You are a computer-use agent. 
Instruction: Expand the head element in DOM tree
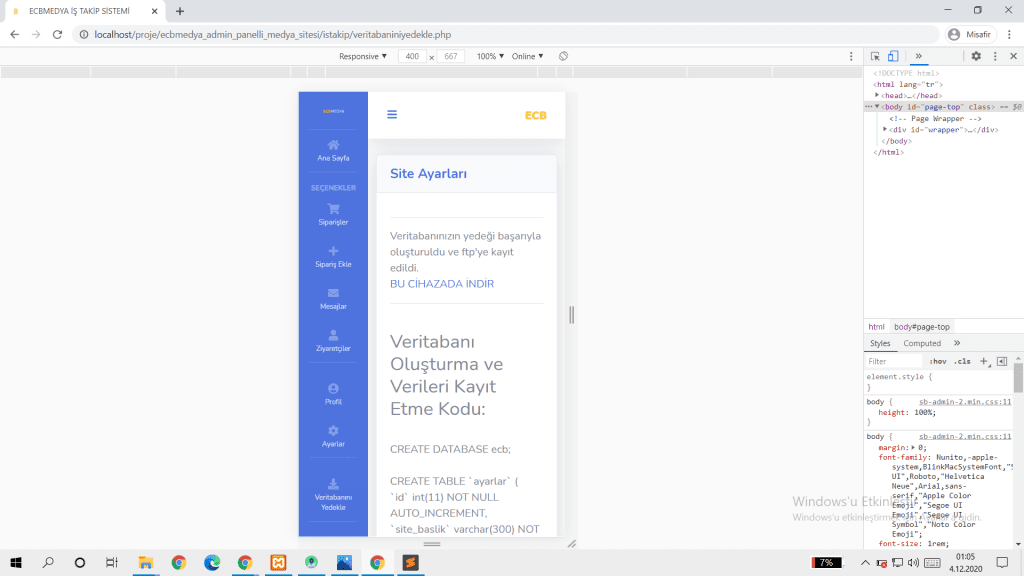877,95
